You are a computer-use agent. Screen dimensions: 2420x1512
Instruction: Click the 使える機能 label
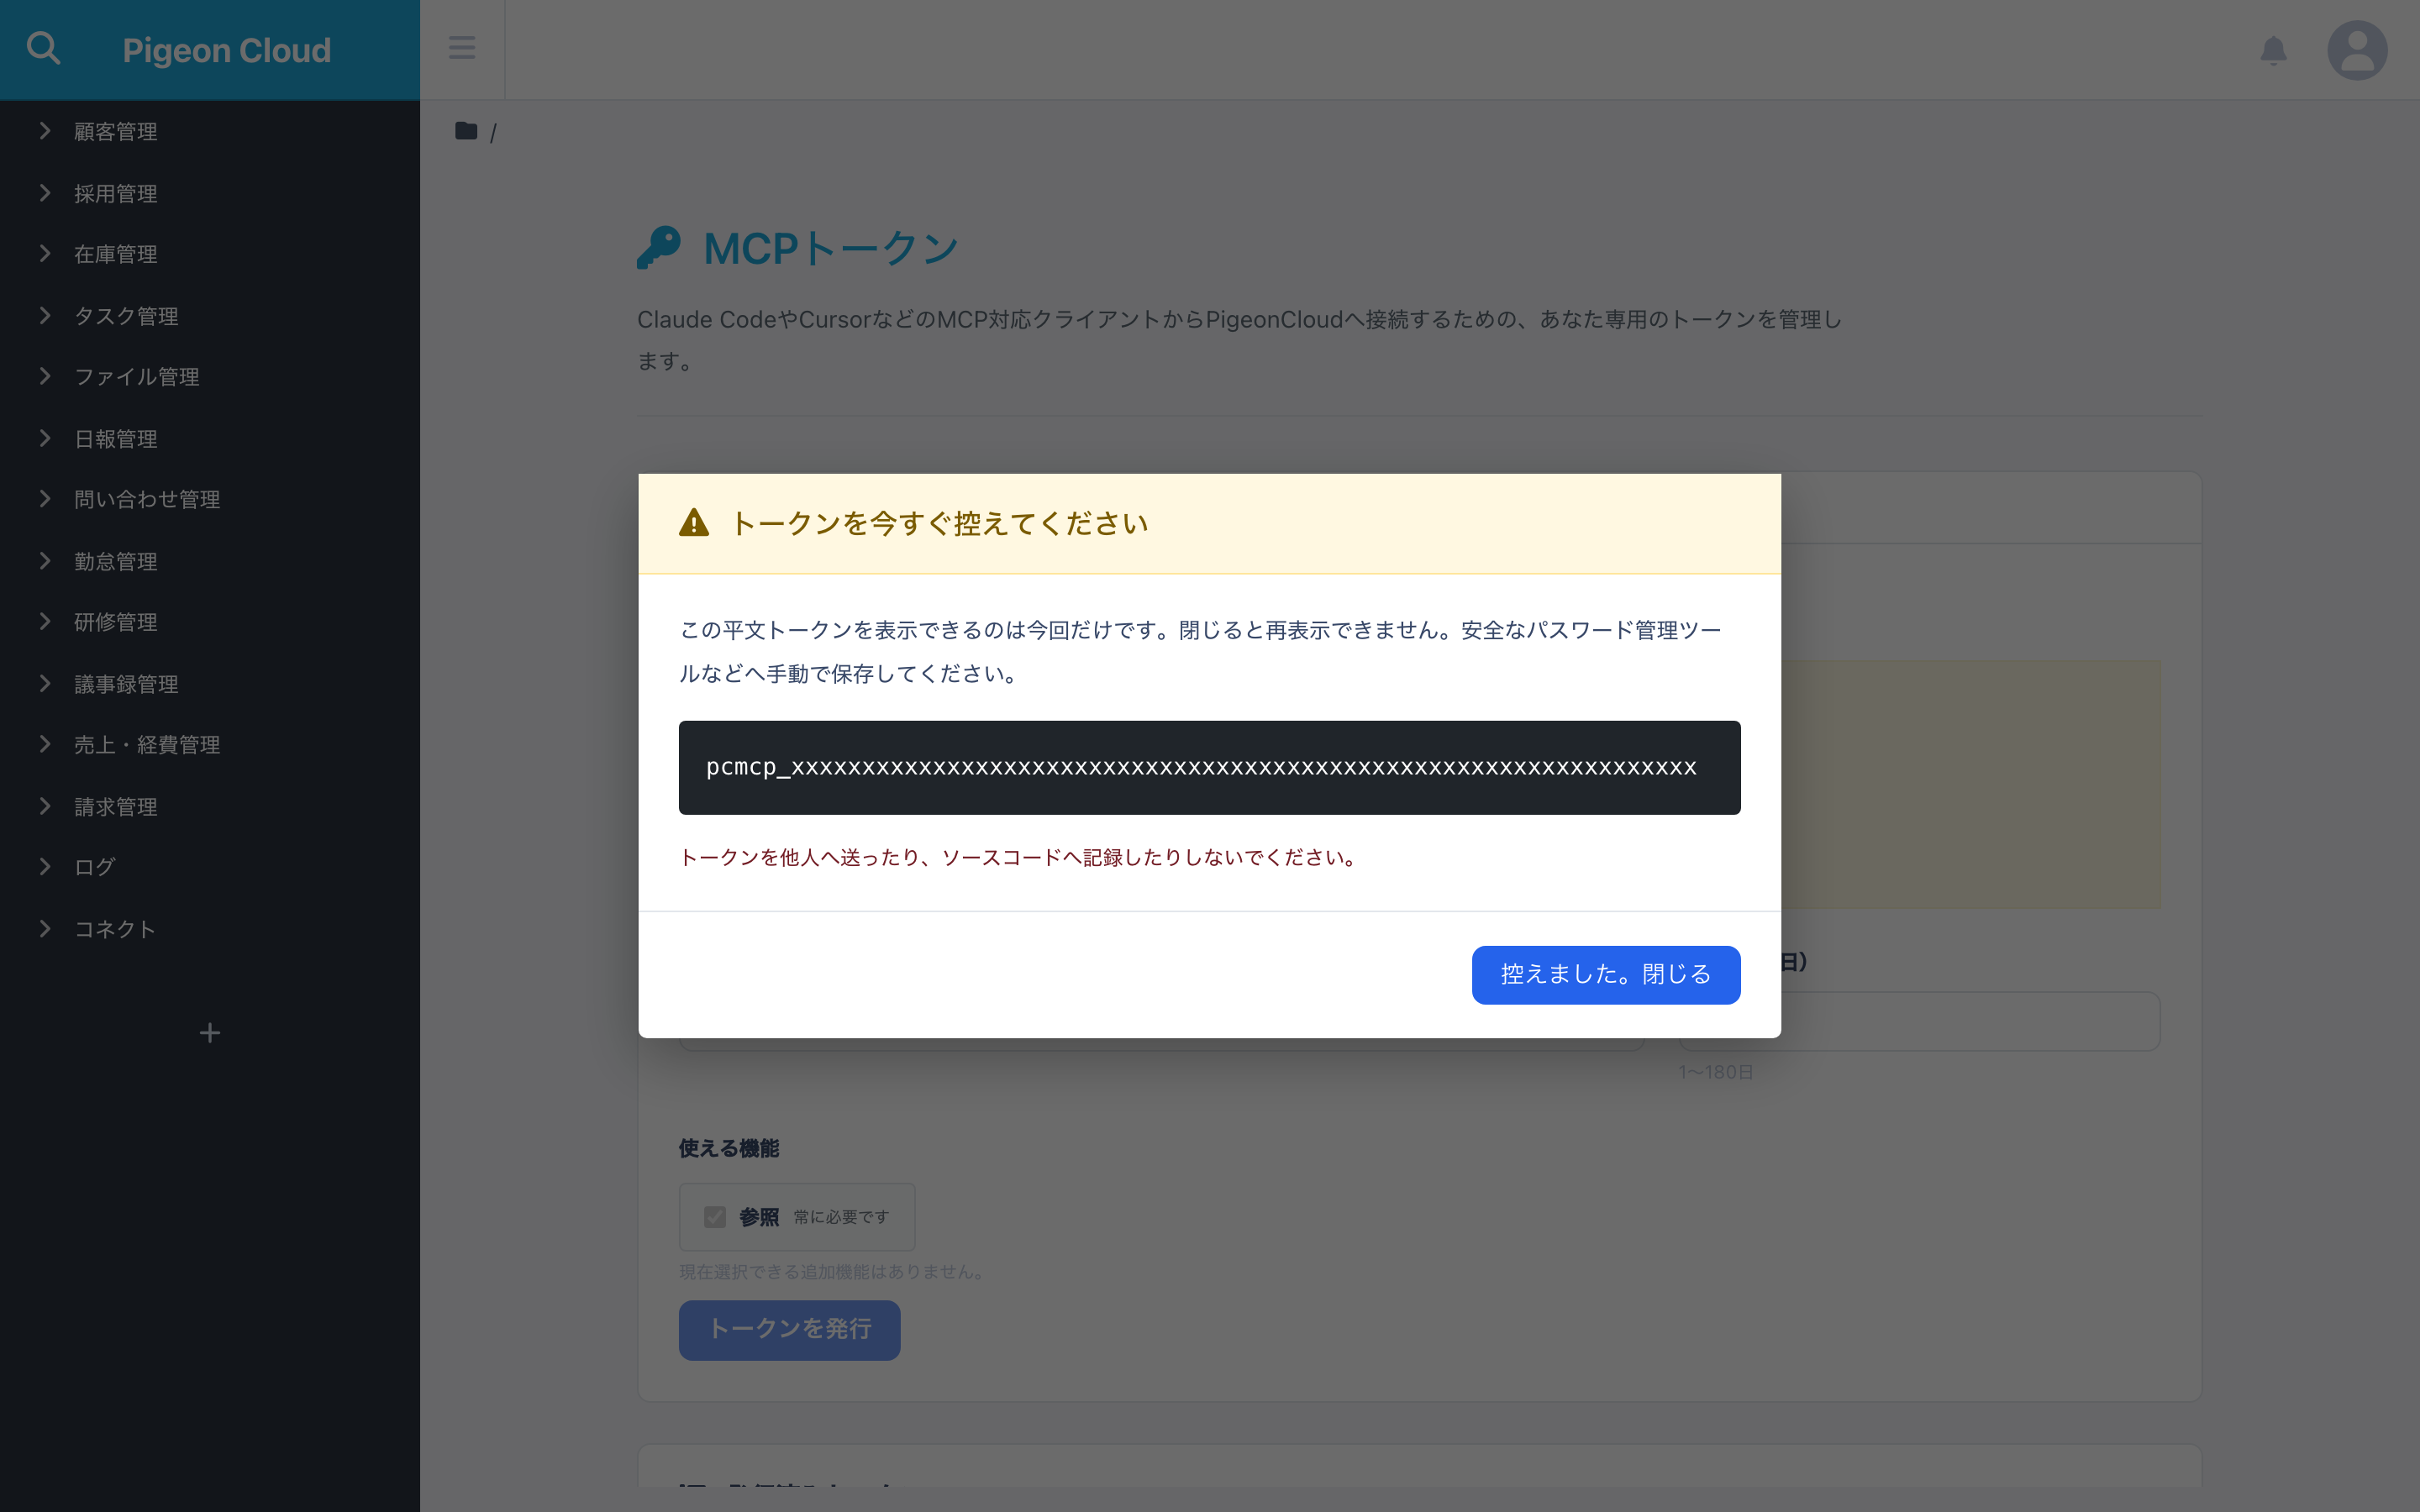tap(728, 1148)
